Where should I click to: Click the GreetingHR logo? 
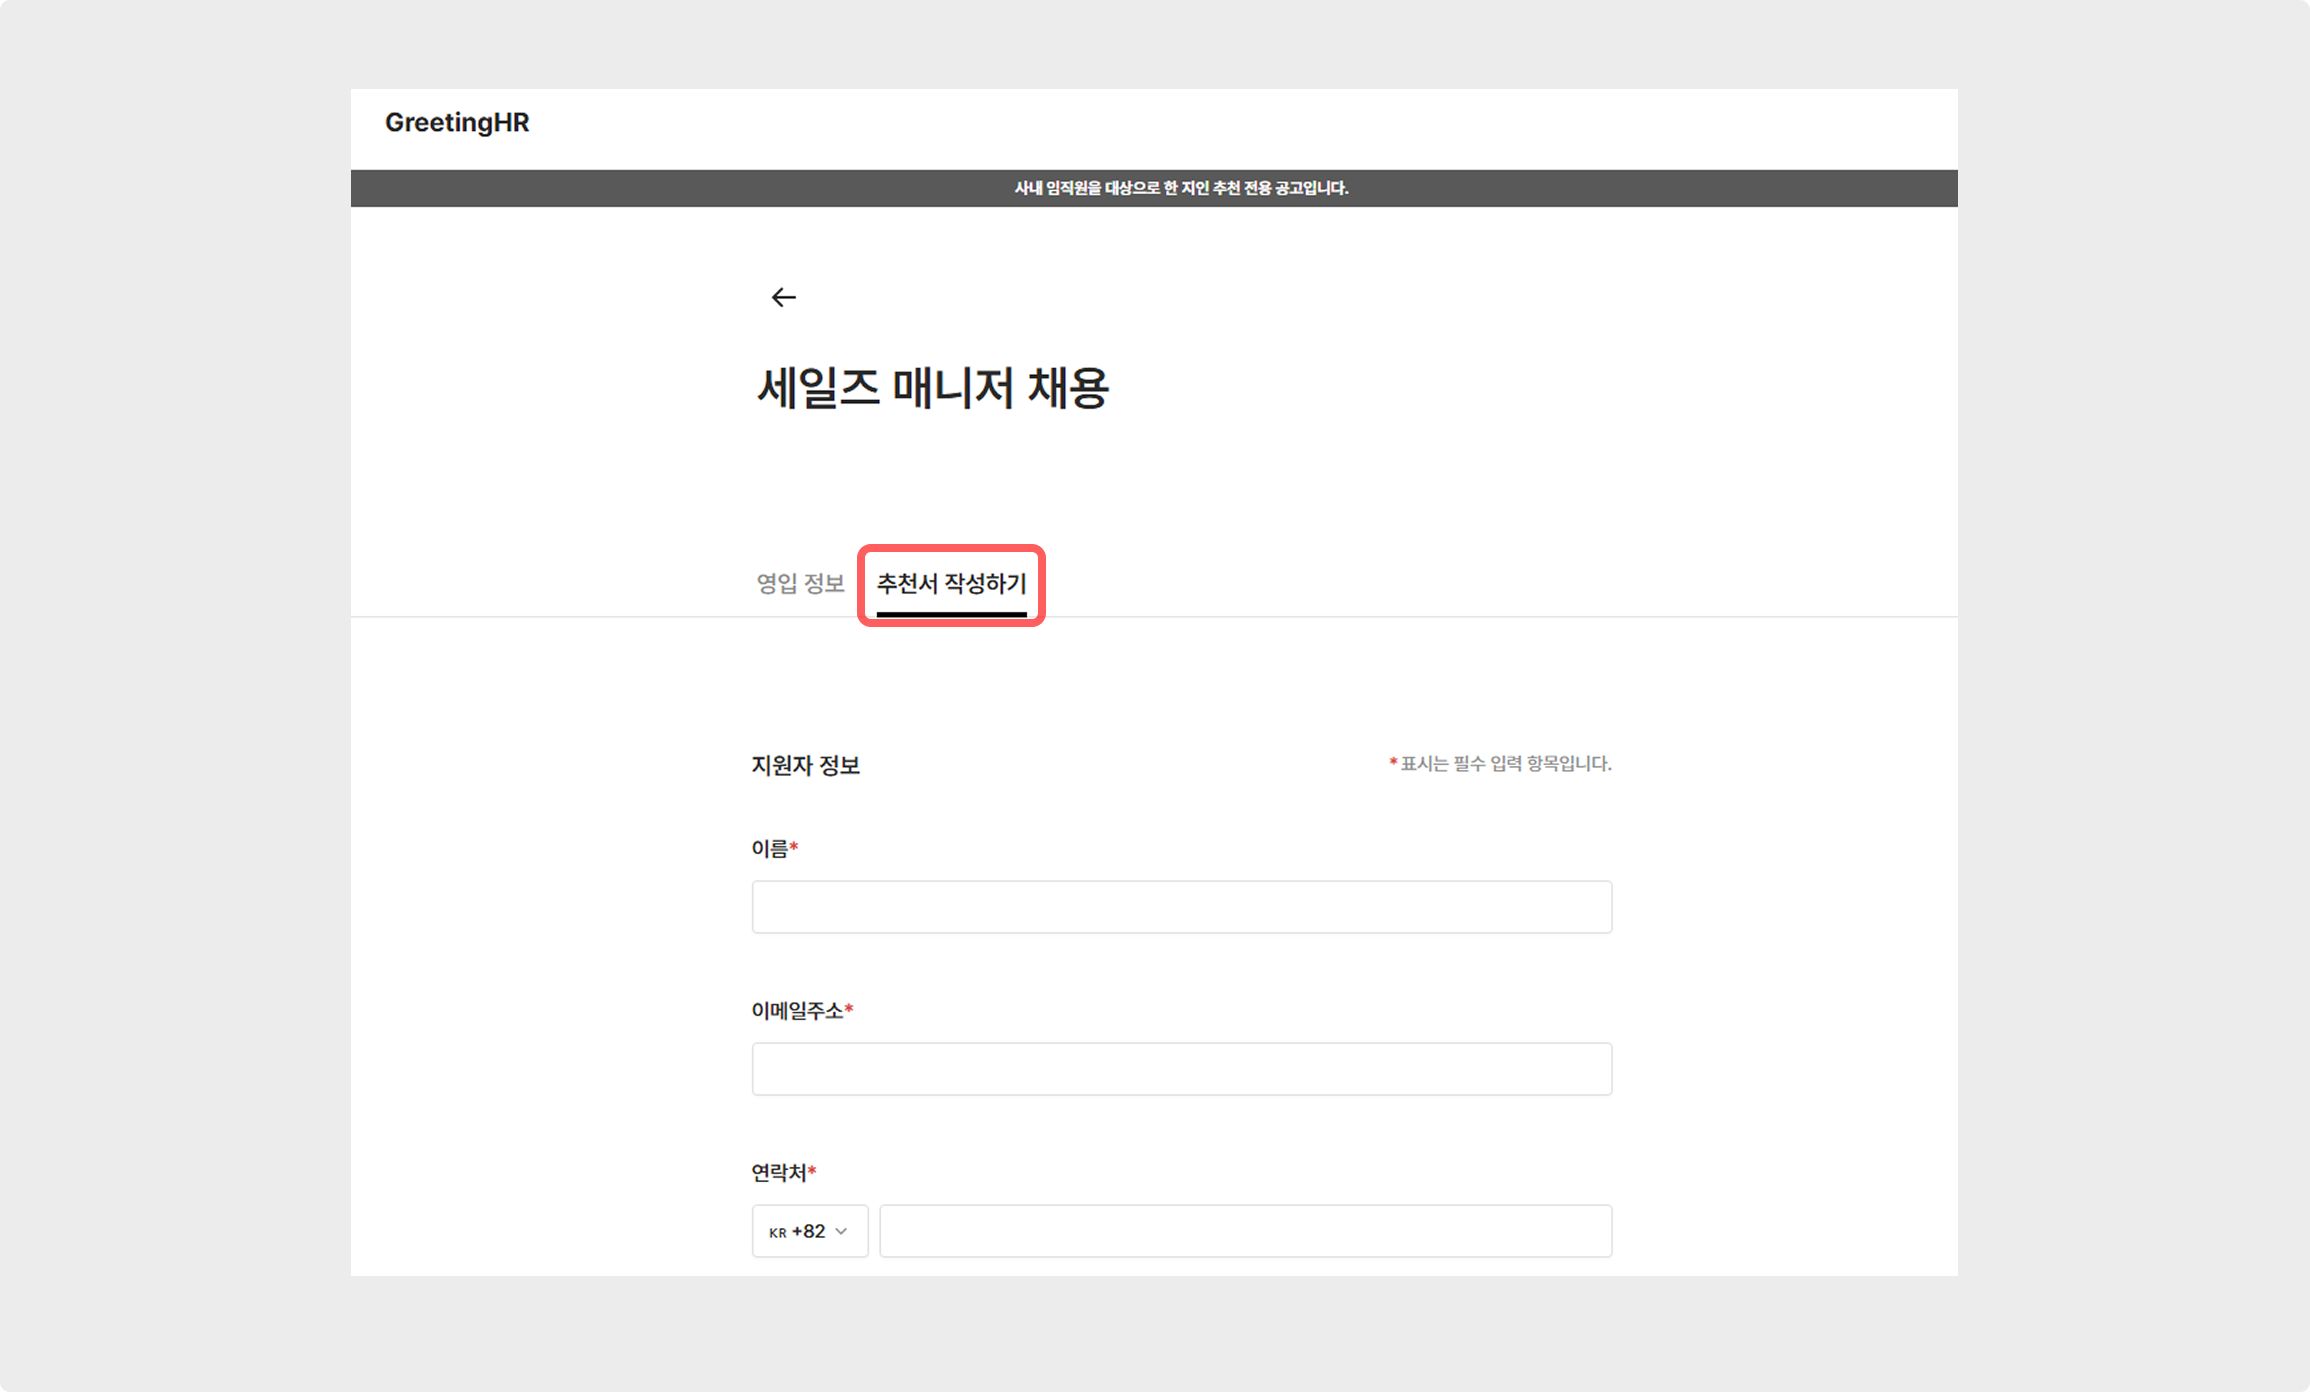coord(457,122)
